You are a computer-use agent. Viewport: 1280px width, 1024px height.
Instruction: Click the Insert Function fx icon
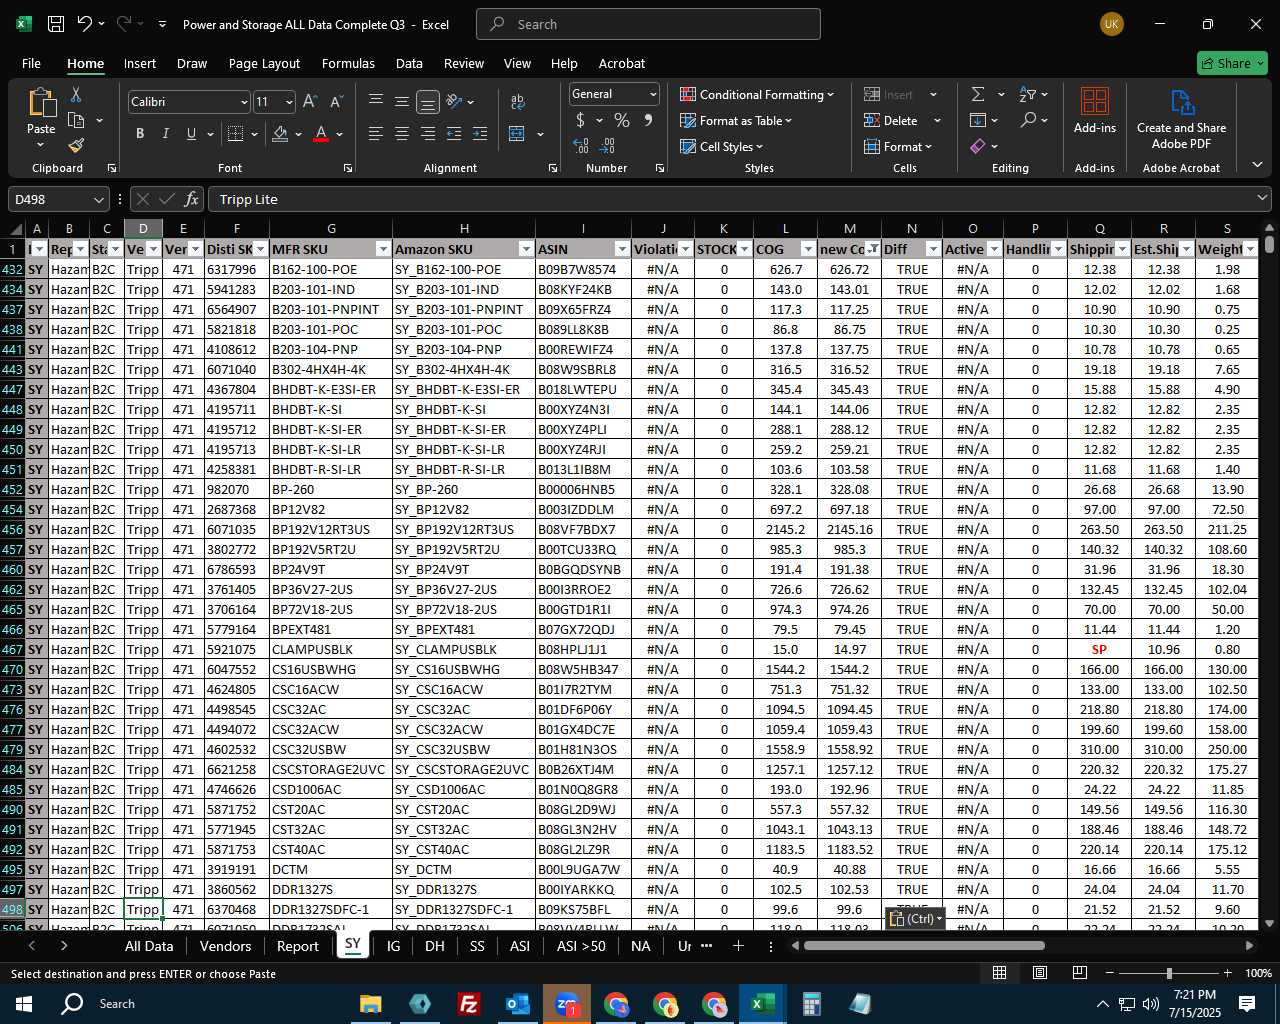pyautogui.click(x=192, y=199)
